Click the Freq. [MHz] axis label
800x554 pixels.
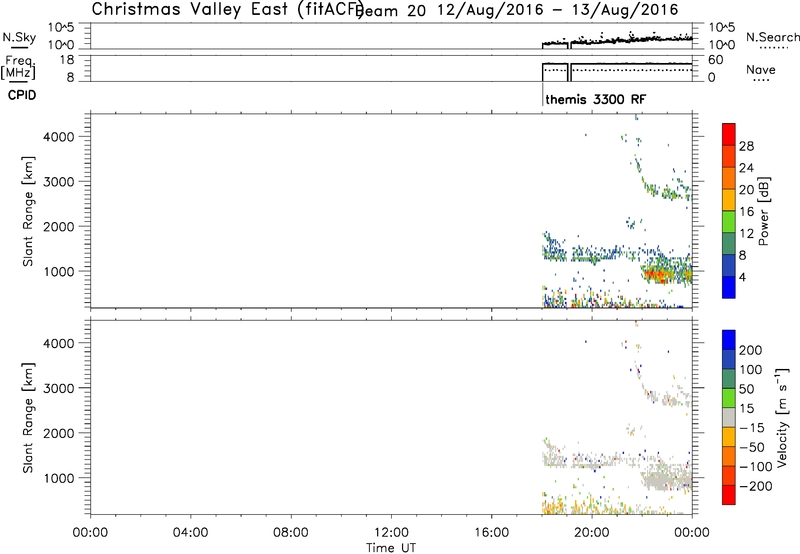[19, 67]
